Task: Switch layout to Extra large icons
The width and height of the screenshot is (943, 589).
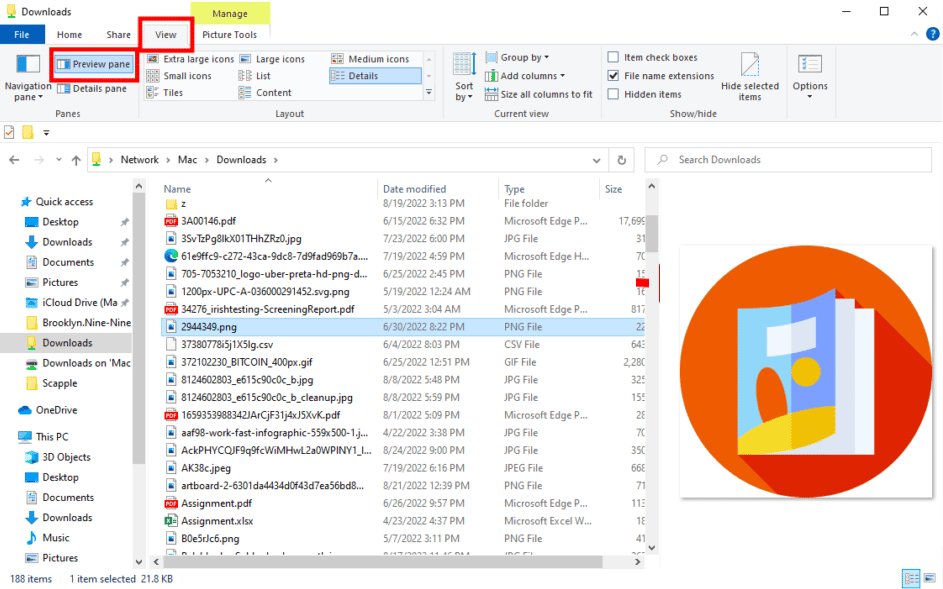Action: (190, 59)
